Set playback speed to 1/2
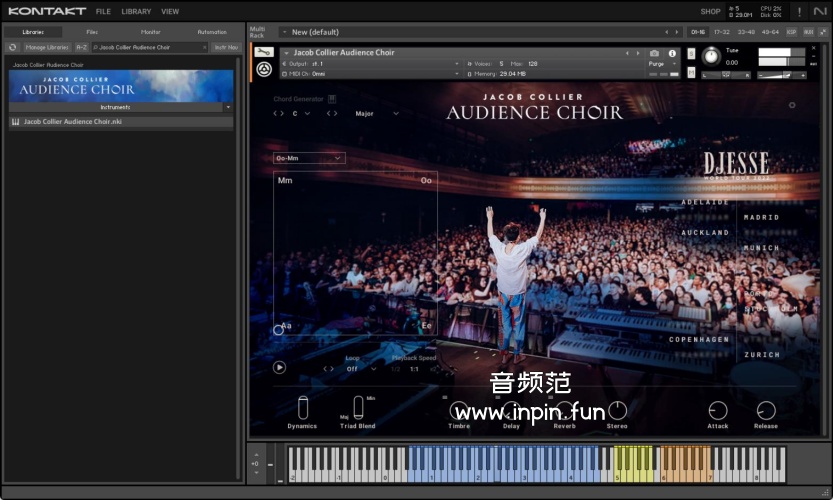The image size is (833, 500). click(395, 369)
